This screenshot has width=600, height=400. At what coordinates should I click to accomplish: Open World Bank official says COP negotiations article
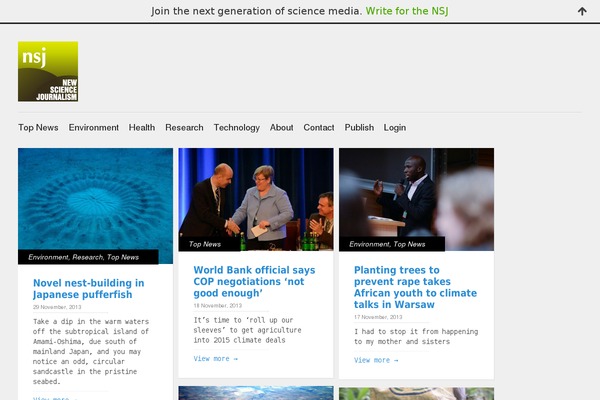tap(254, 281)
